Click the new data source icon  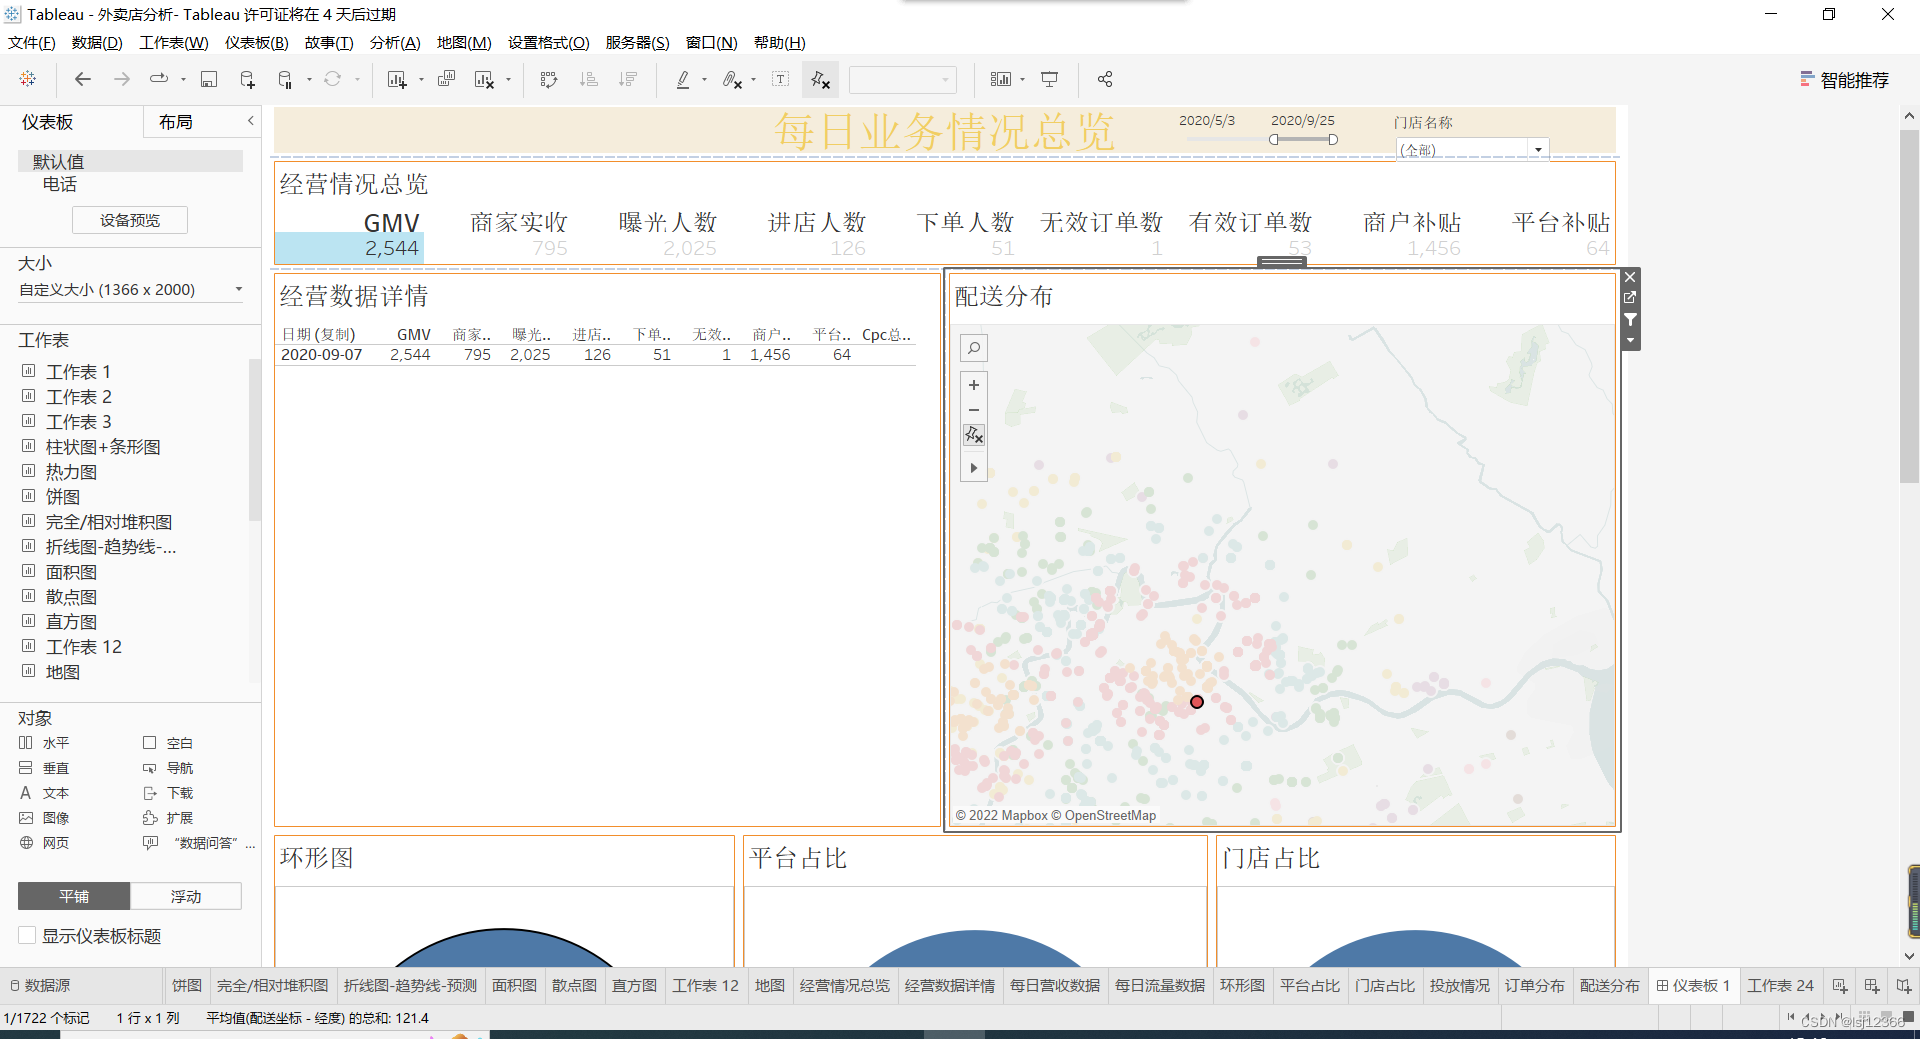coord(248,79)
